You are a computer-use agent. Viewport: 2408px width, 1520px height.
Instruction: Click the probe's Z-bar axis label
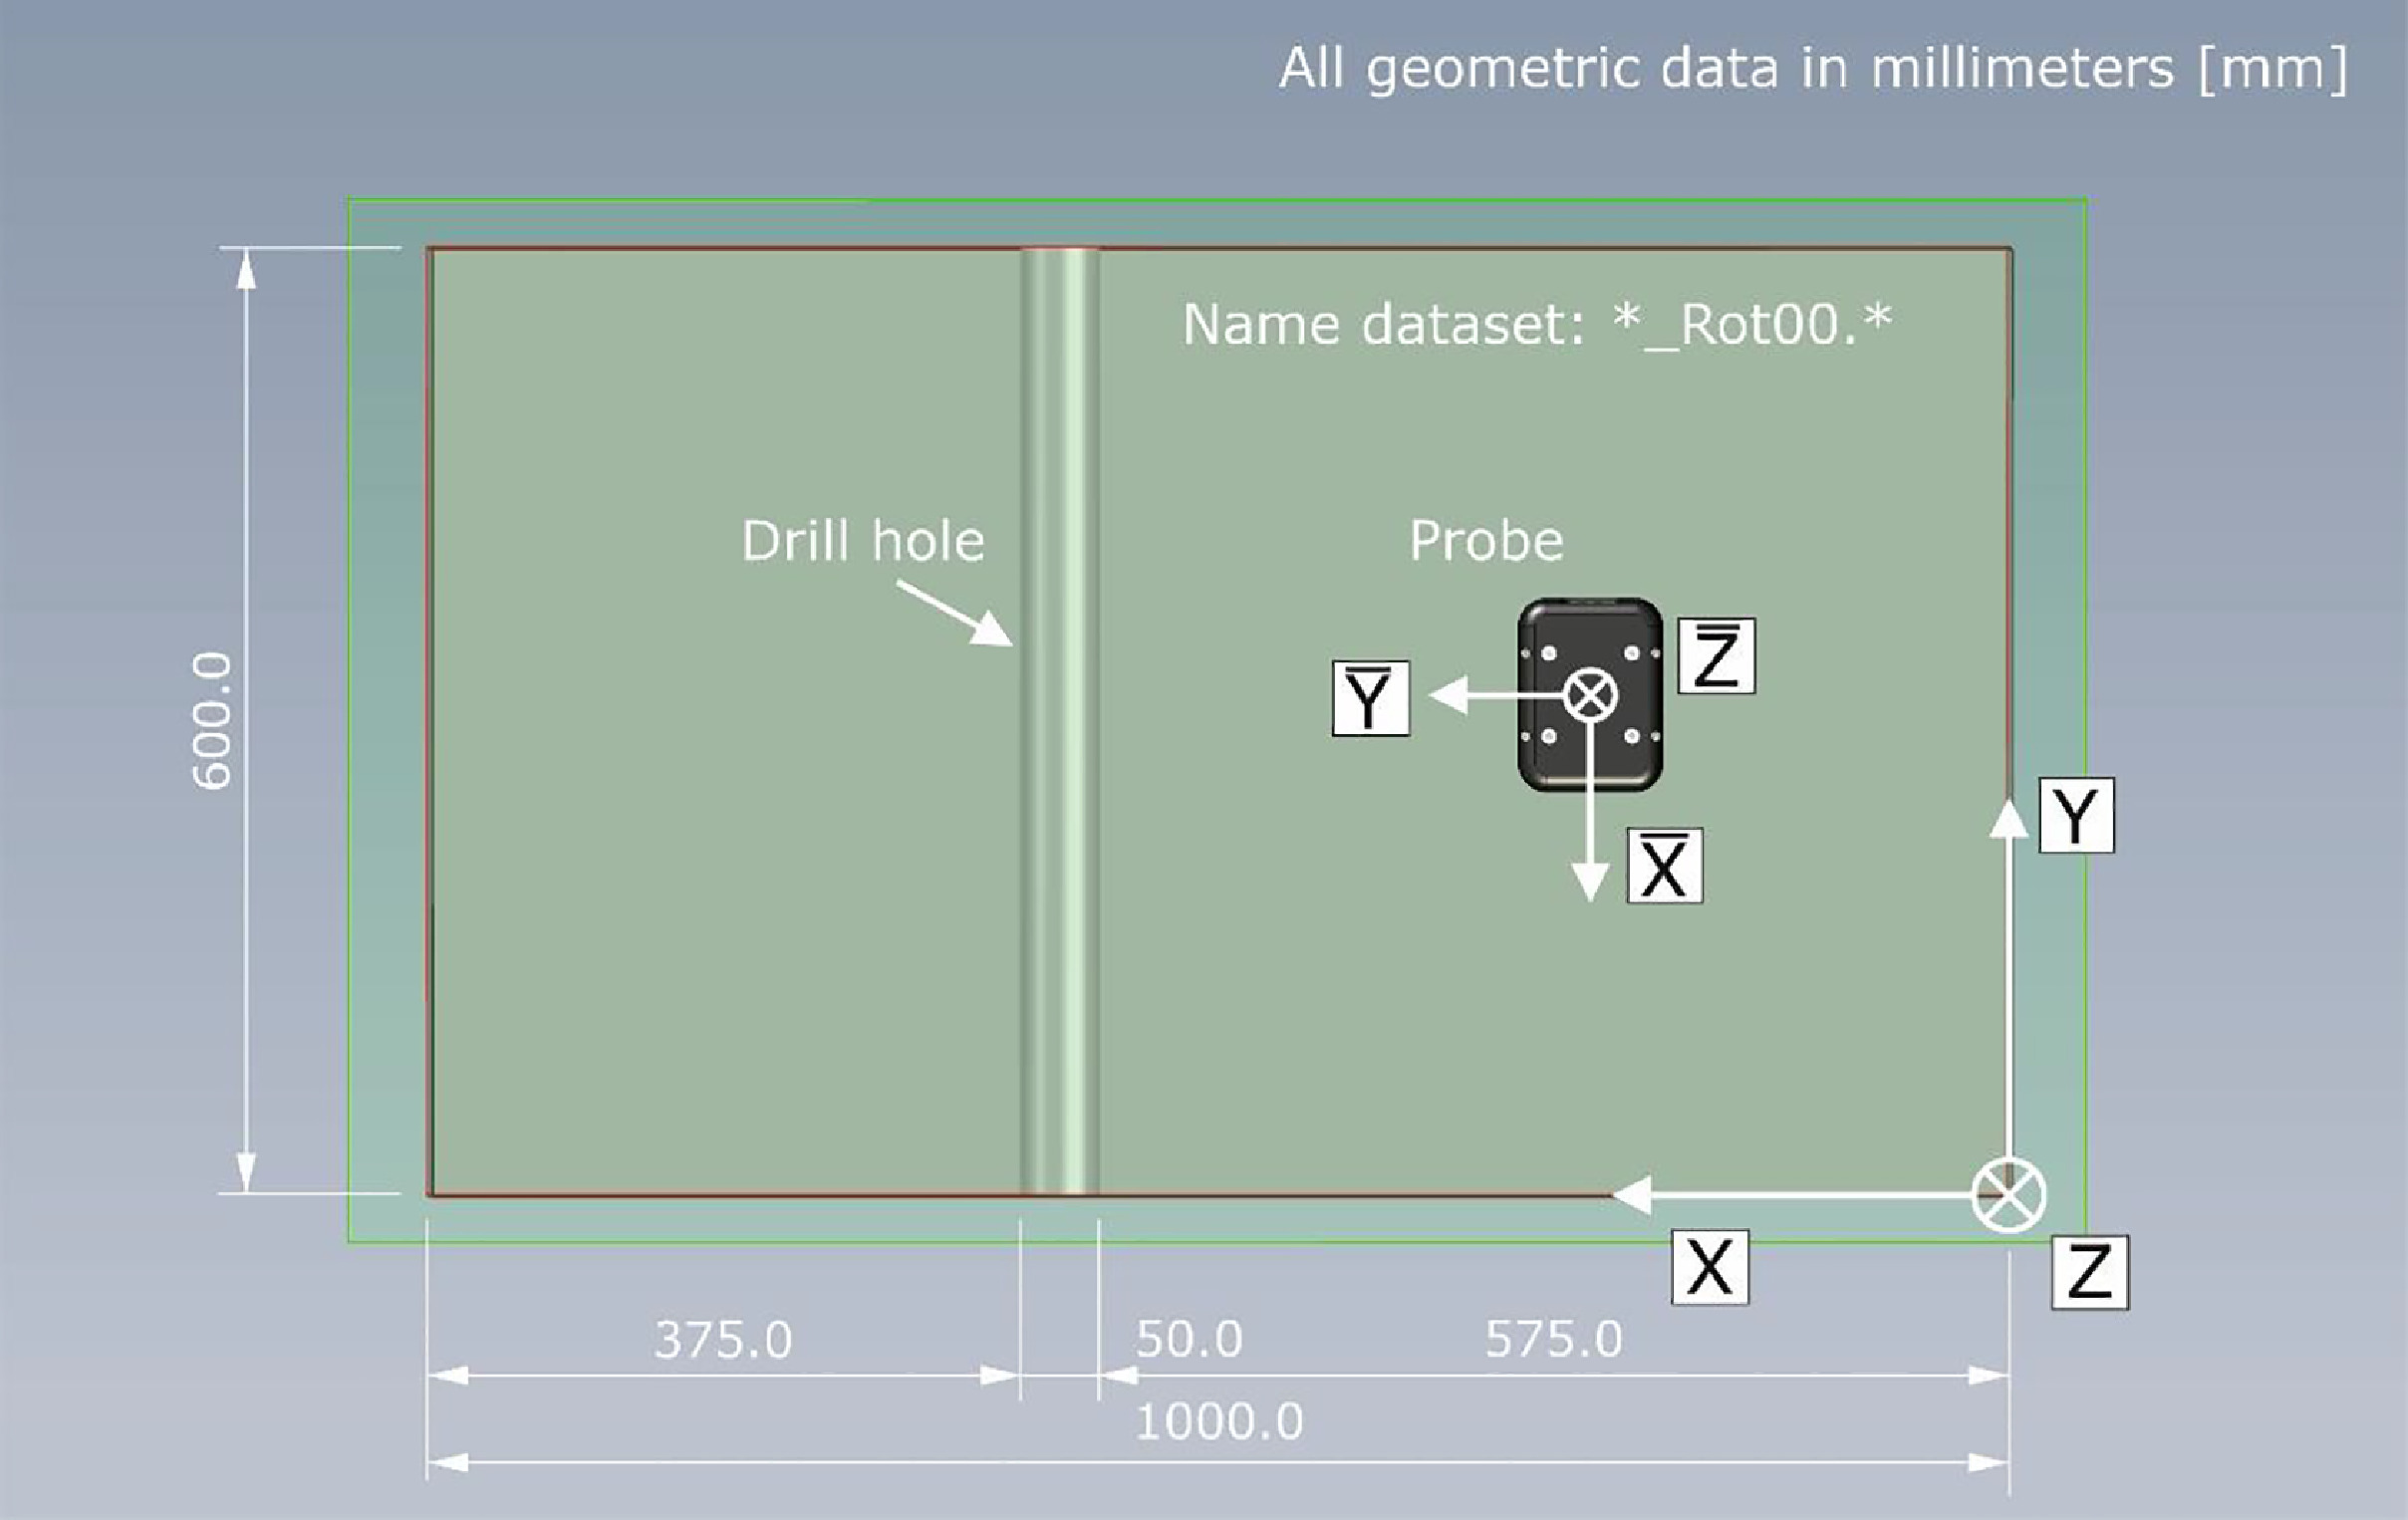(1716, 656)
